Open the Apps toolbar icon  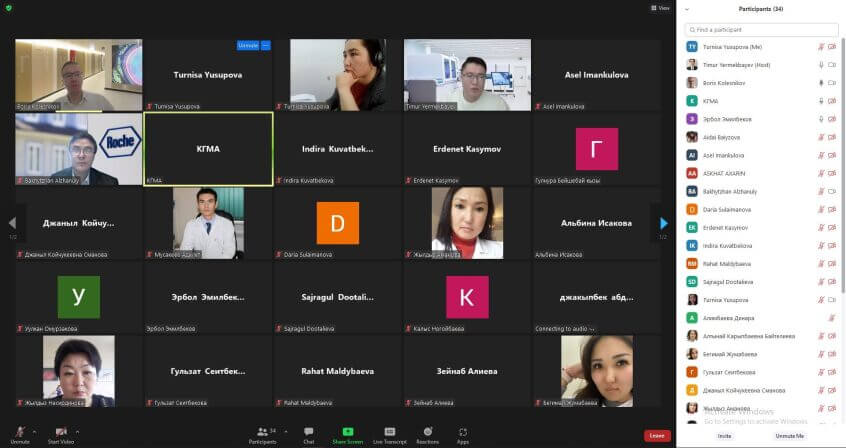tap(463, 433)
